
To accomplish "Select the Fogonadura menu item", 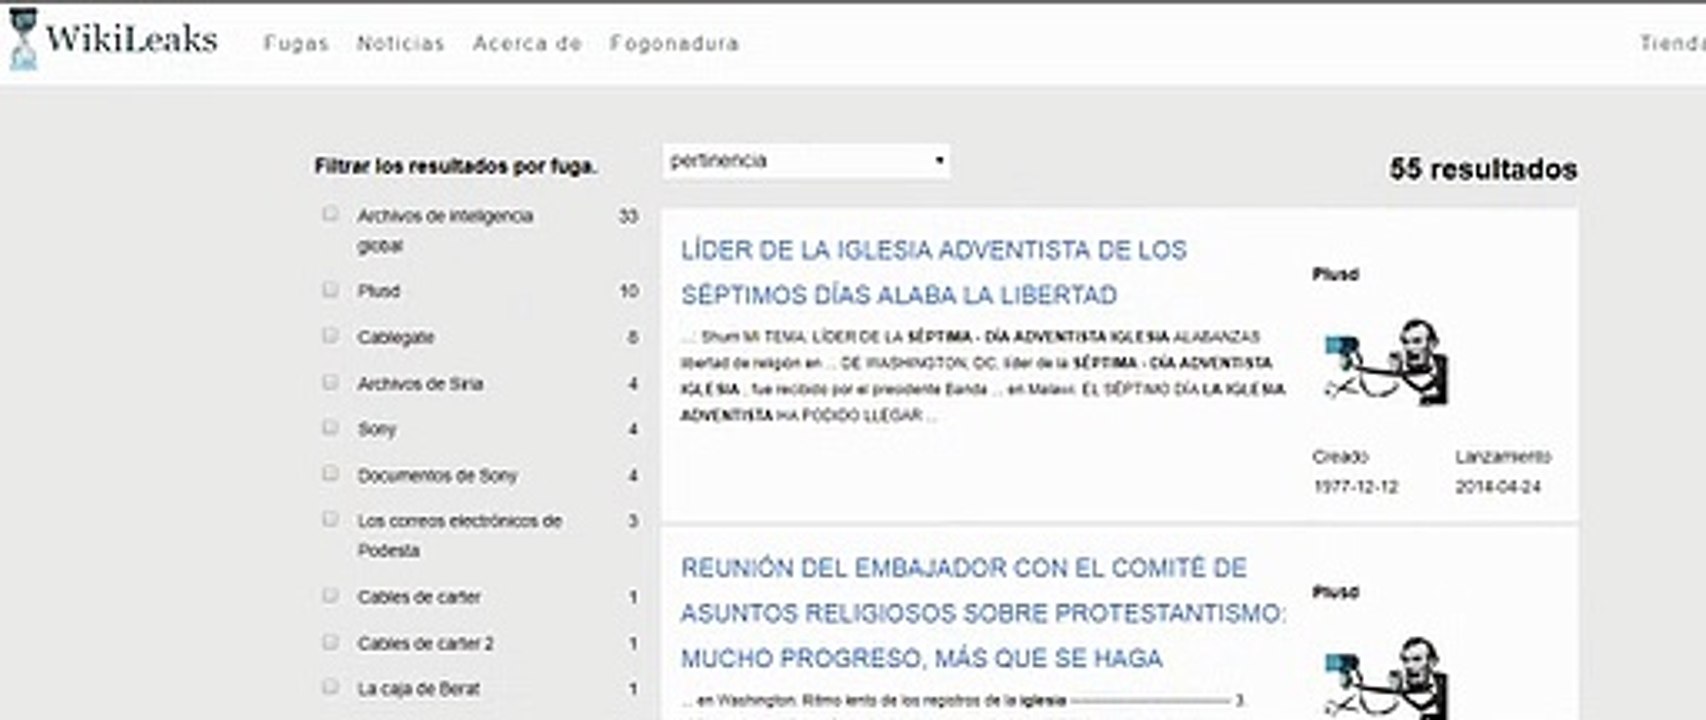I will [675, 43].
